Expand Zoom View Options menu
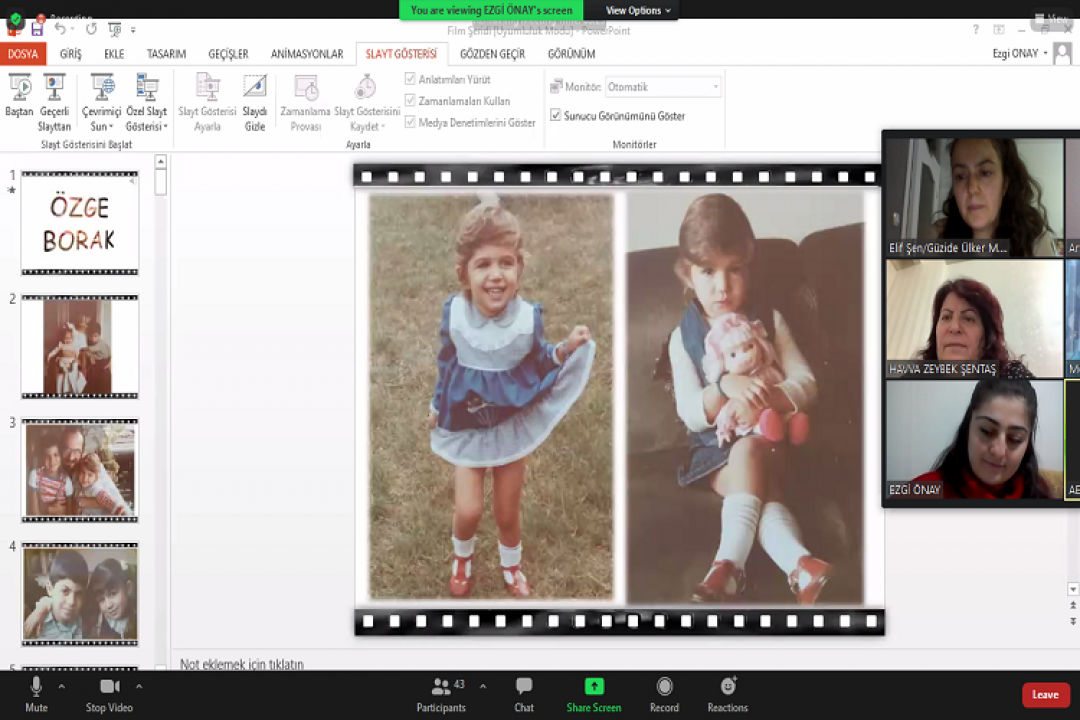 [637, 11]
